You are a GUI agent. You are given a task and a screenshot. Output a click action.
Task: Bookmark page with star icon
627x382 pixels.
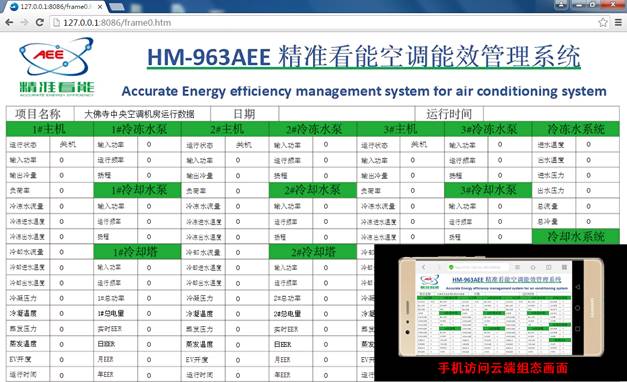point(603,22)
